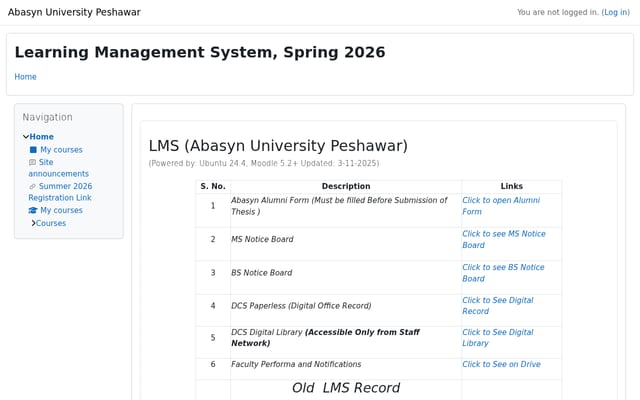The height and width of the screenshot is (400, 640).
Task: Open the Courses navigation item
Action: (x=51, y=223)
